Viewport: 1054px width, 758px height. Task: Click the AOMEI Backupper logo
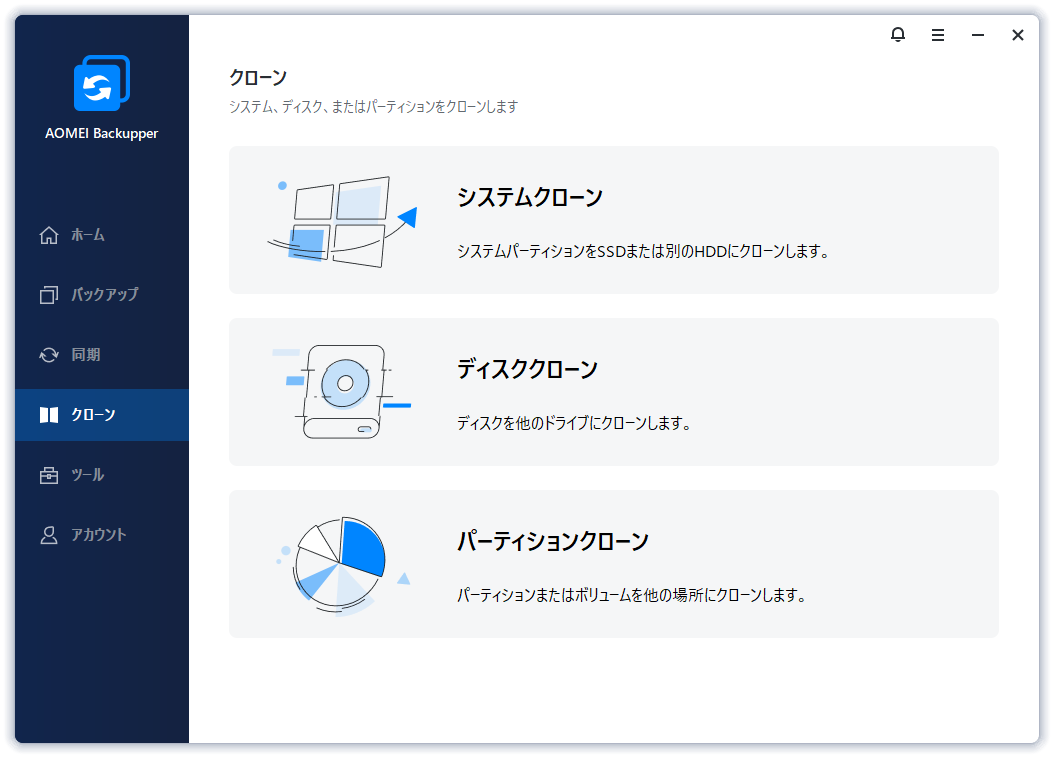tap(100, 83)
